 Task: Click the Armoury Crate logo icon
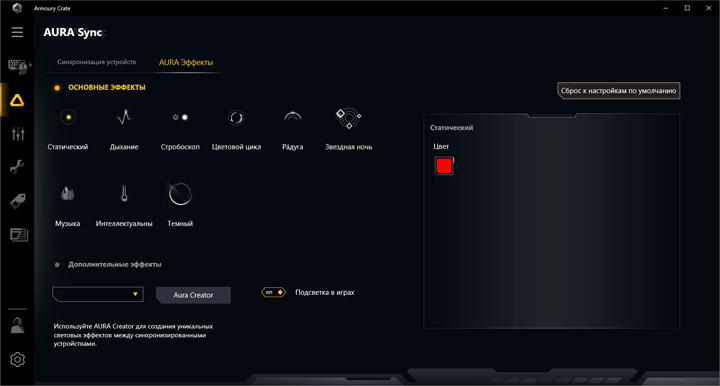17,8
